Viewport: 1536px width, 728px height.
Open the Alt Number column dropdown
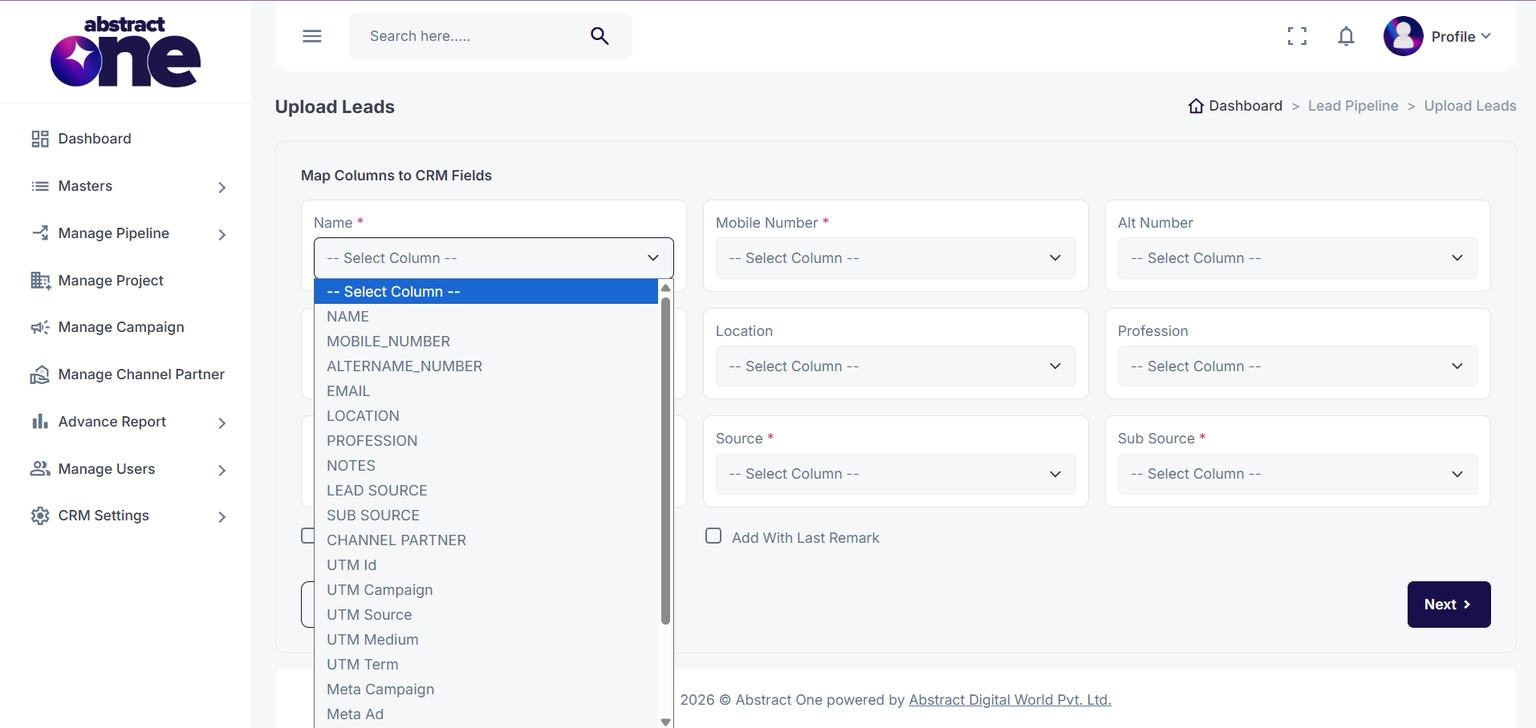click(x=1298, y=258)
